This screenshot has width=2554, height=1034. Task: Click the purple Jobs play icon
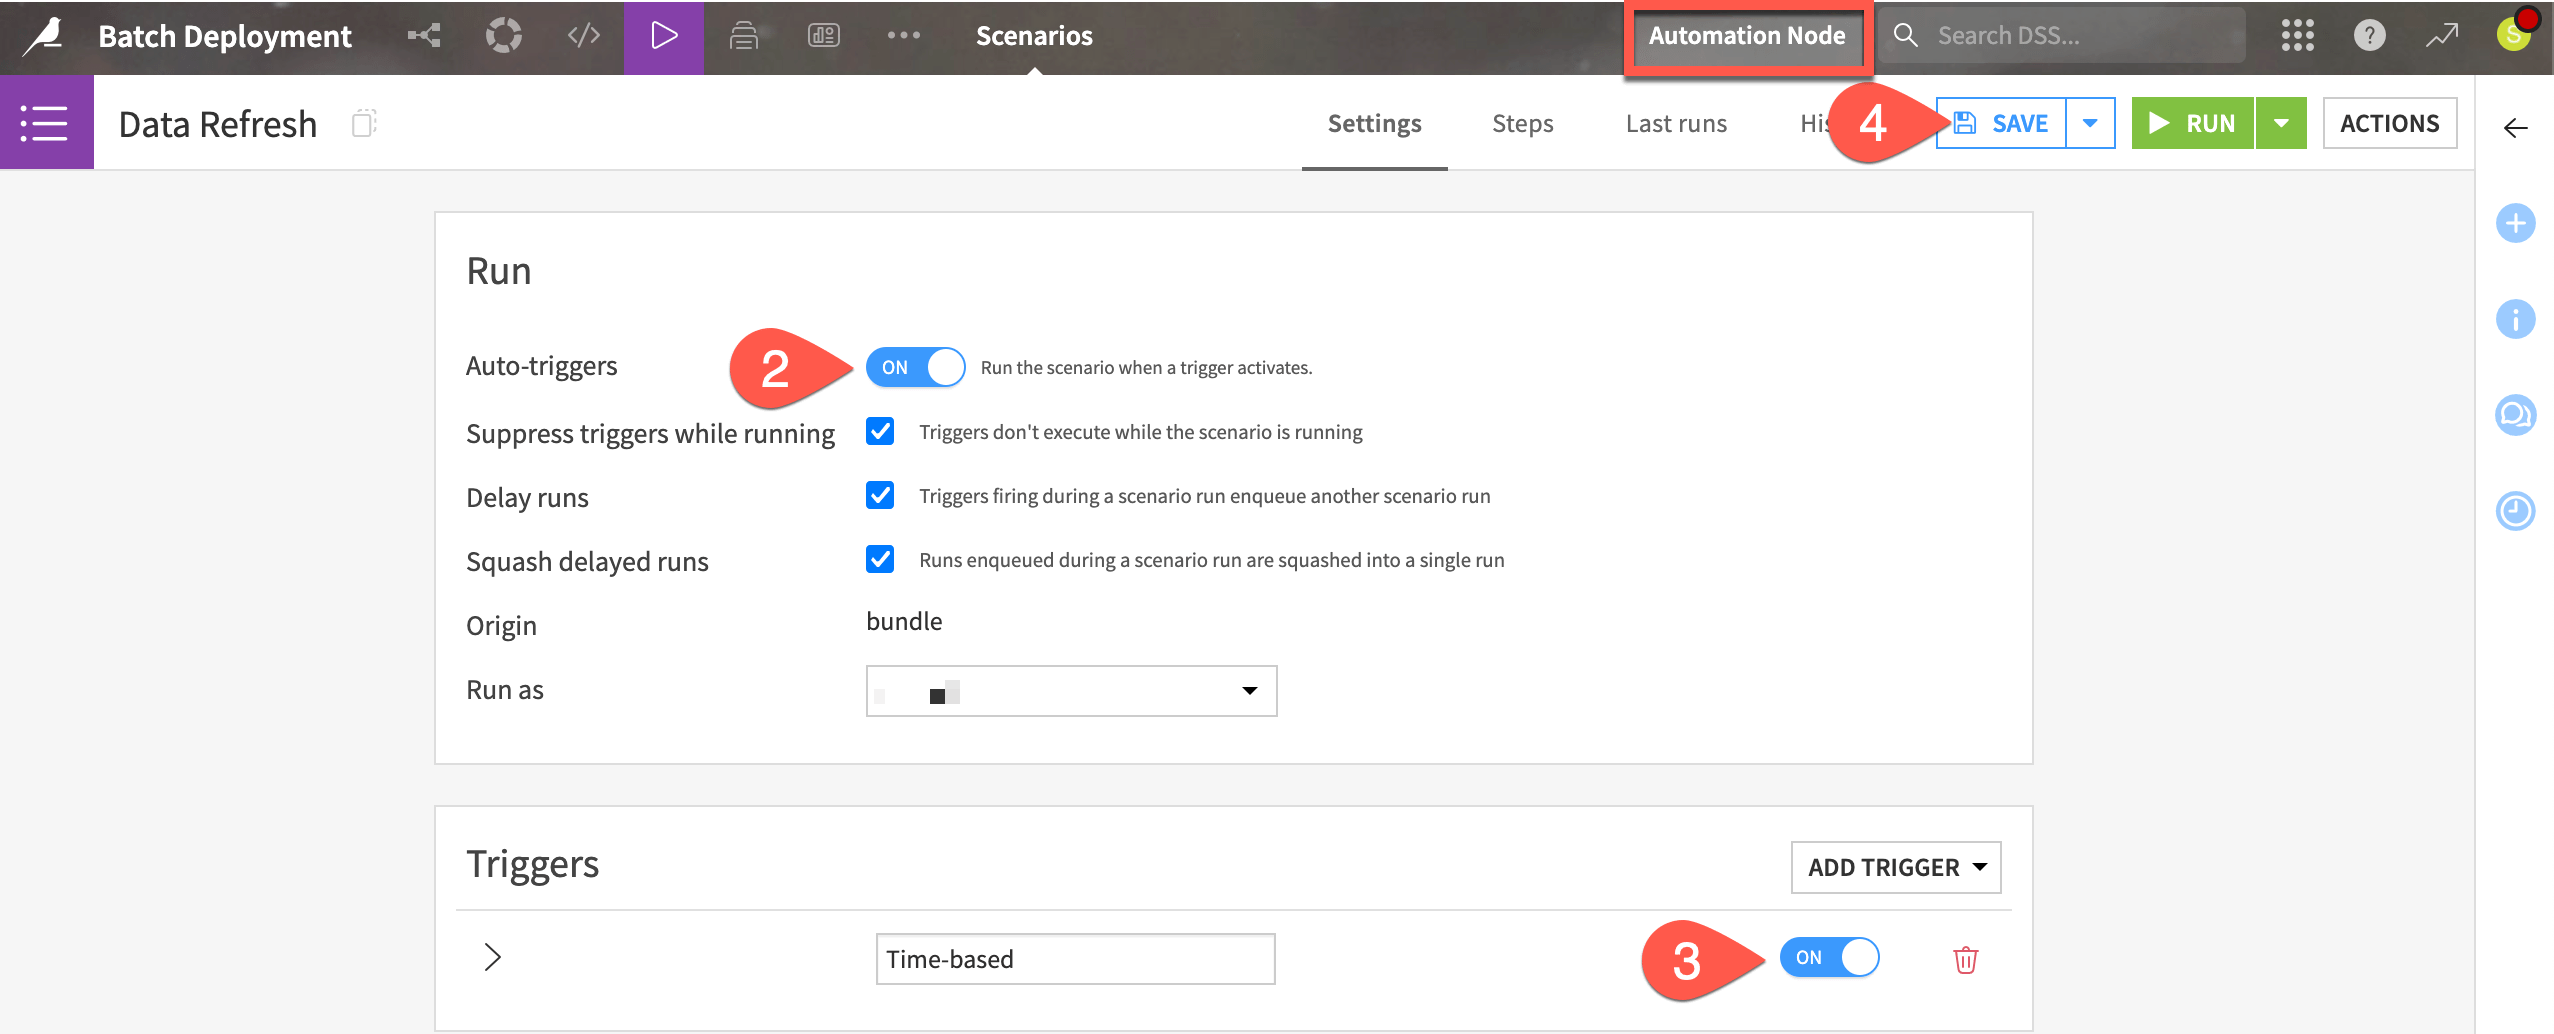(x=663, y=35)
